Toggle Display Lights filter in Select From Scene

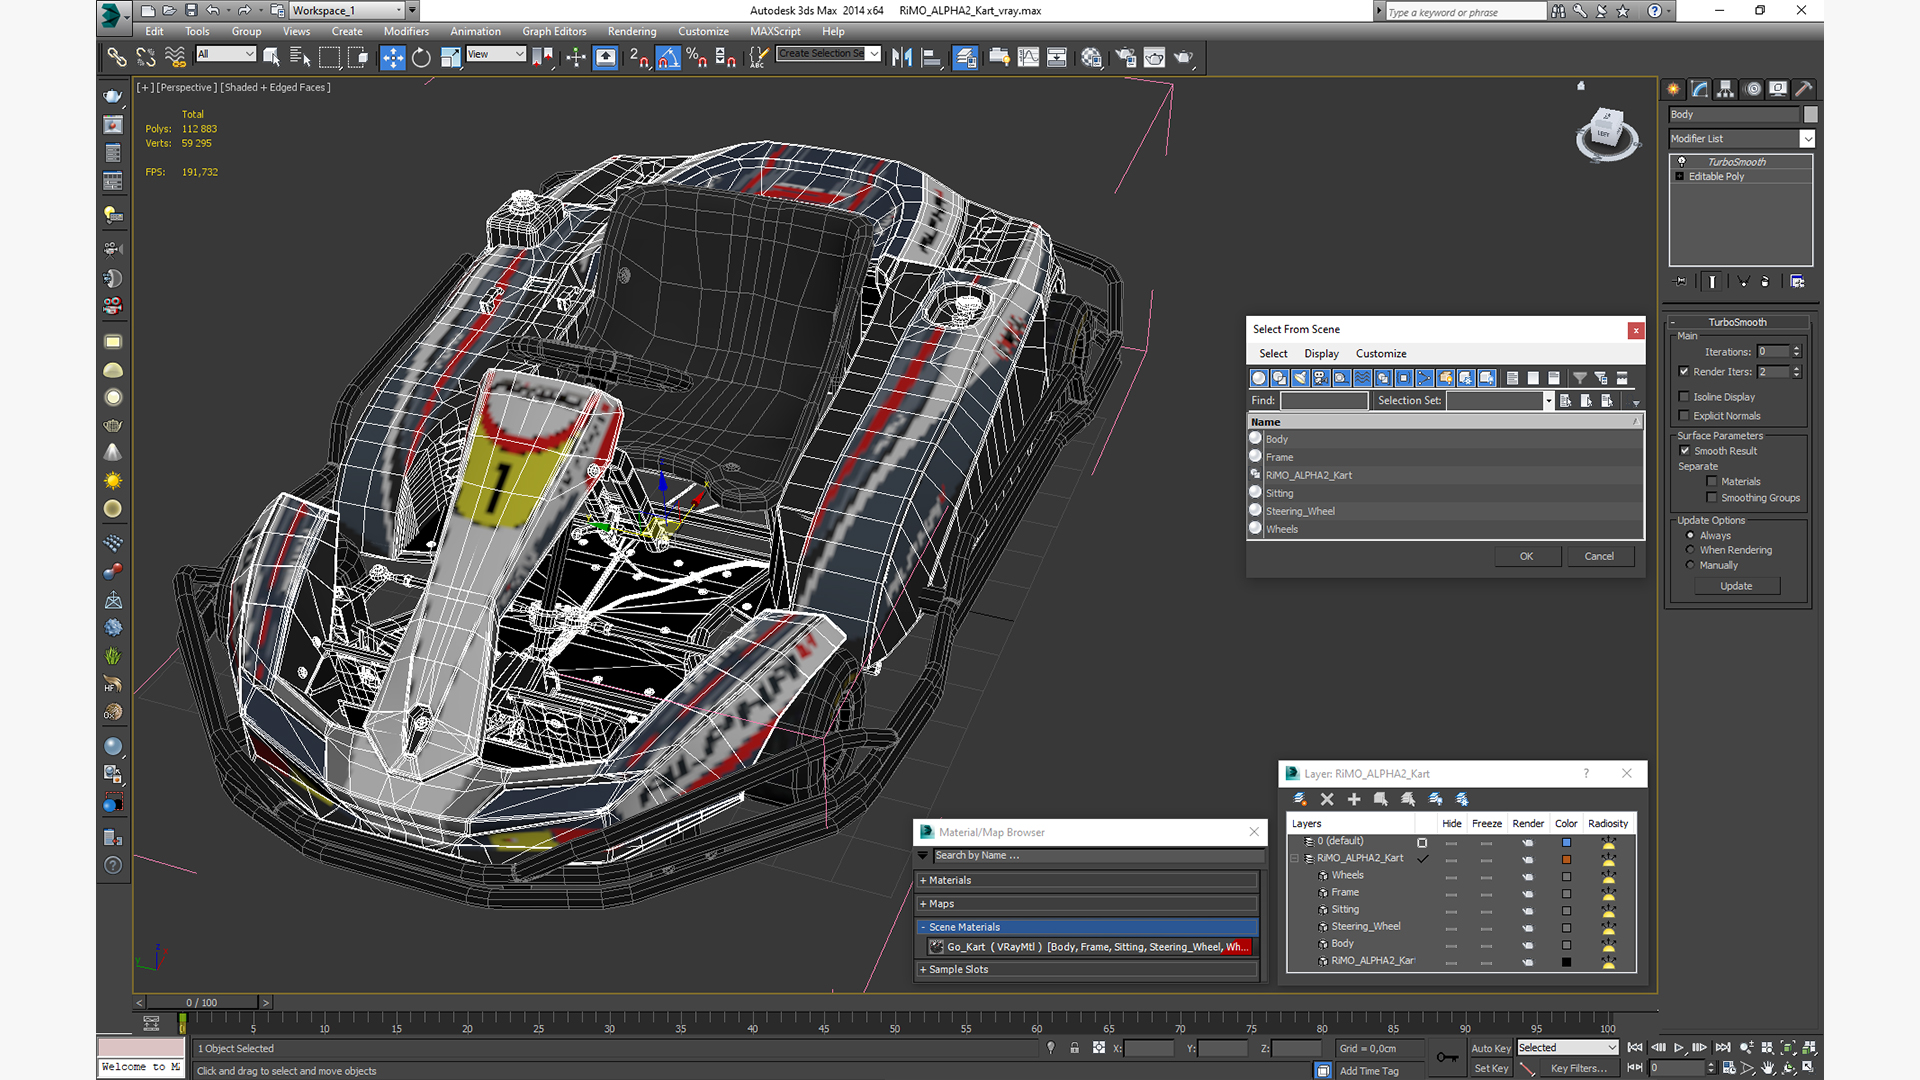[x=1300, y=378]
